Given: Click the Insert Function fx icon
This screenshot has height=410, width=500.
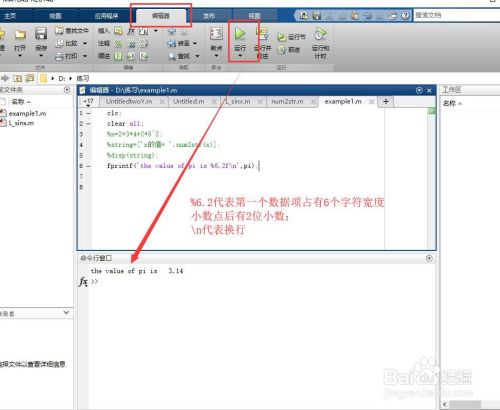Looking at the screenshot, I should pyautogui.click(x=131, y=31).
